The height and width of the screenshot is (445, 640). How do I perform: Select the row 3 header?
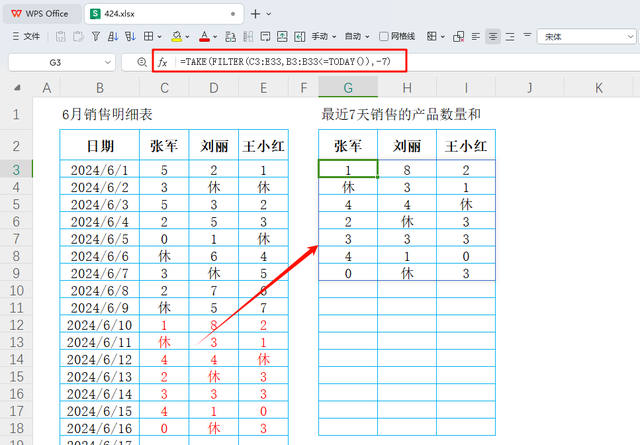point(16,169)
